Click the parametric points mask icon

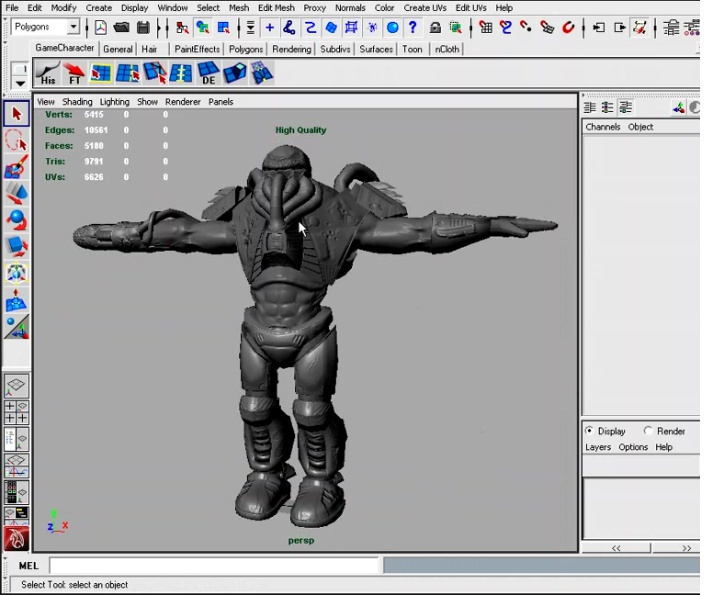point(290,28)
